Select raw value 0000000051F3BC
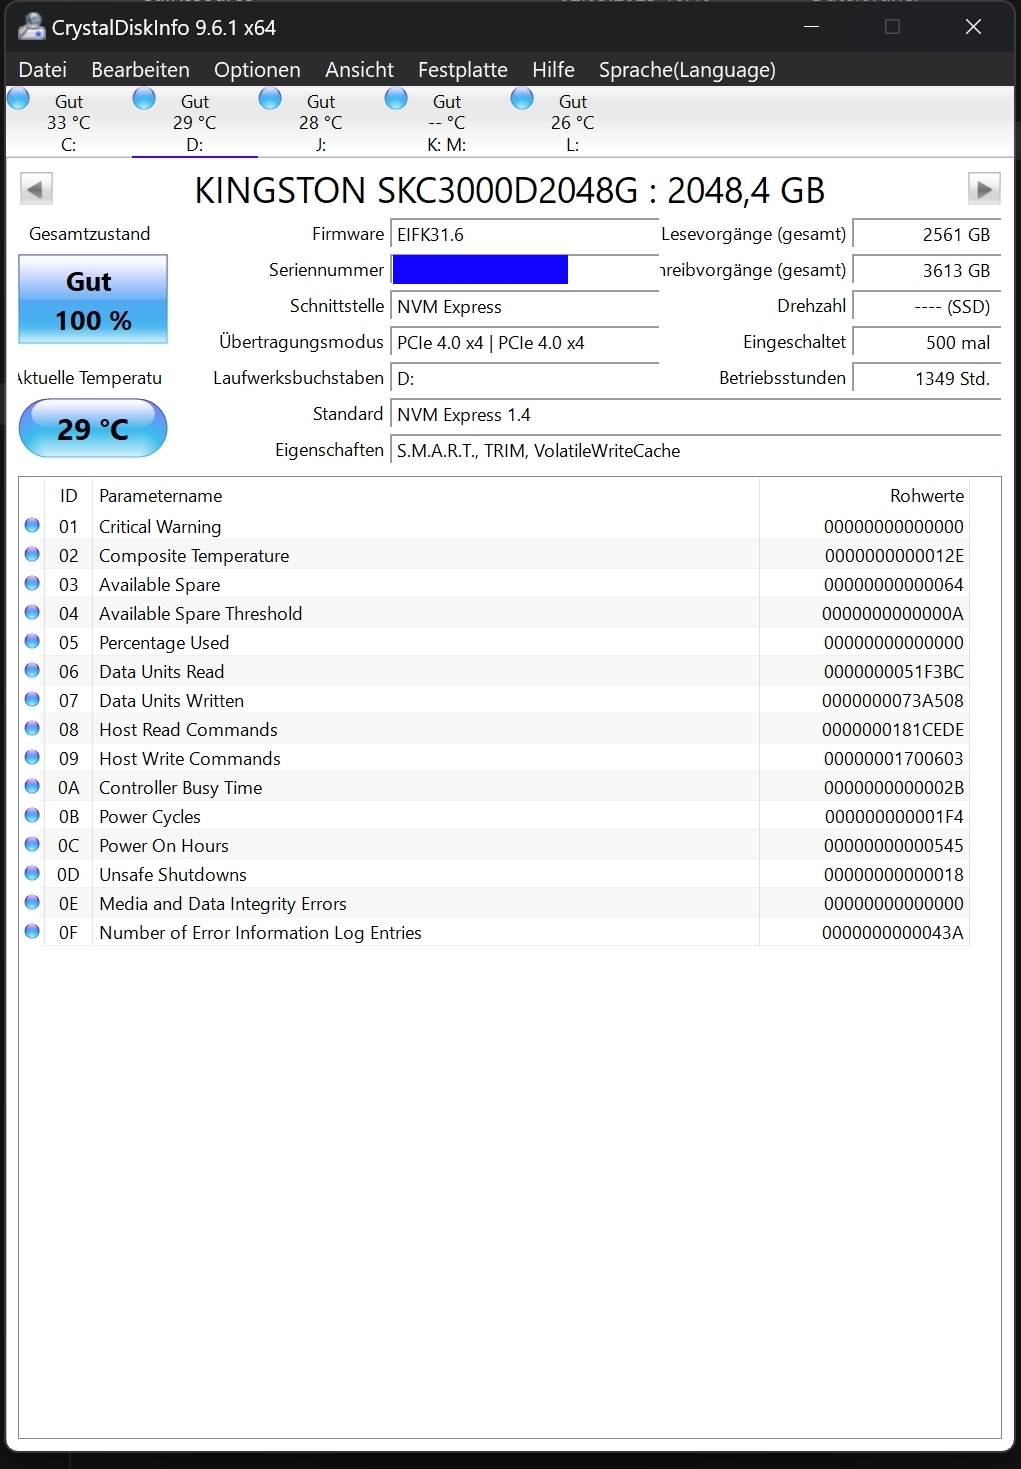This screenshot has height=1469, width=1021. [894, 672]
